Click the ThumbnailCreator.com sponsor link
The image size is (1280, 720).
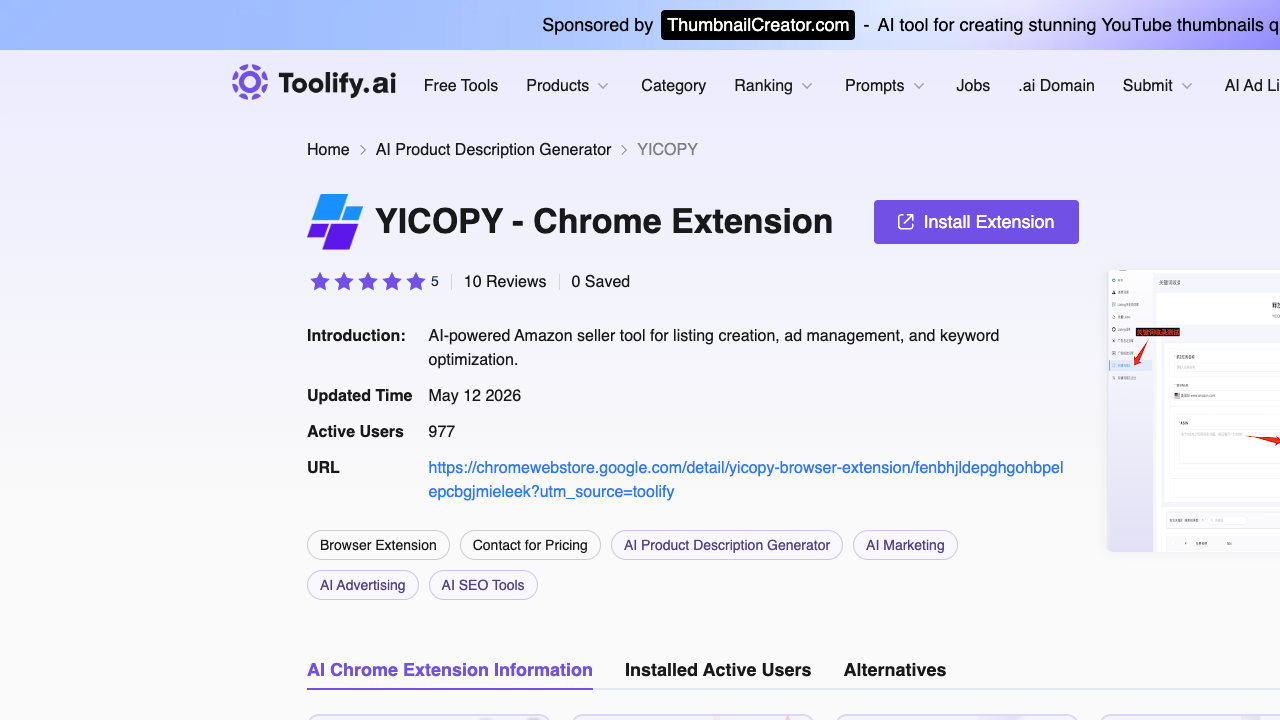click(758, 25)
